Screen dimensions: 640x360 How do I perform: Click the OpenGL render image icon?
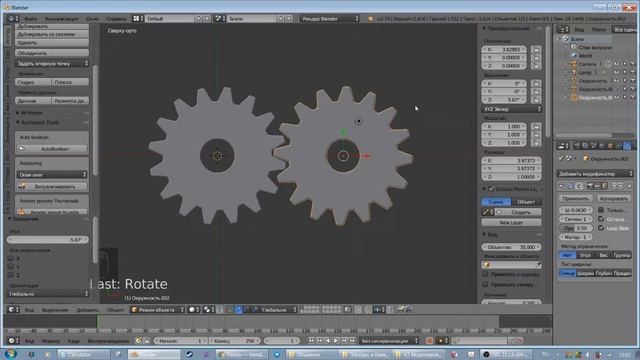[x=400, y=310]
